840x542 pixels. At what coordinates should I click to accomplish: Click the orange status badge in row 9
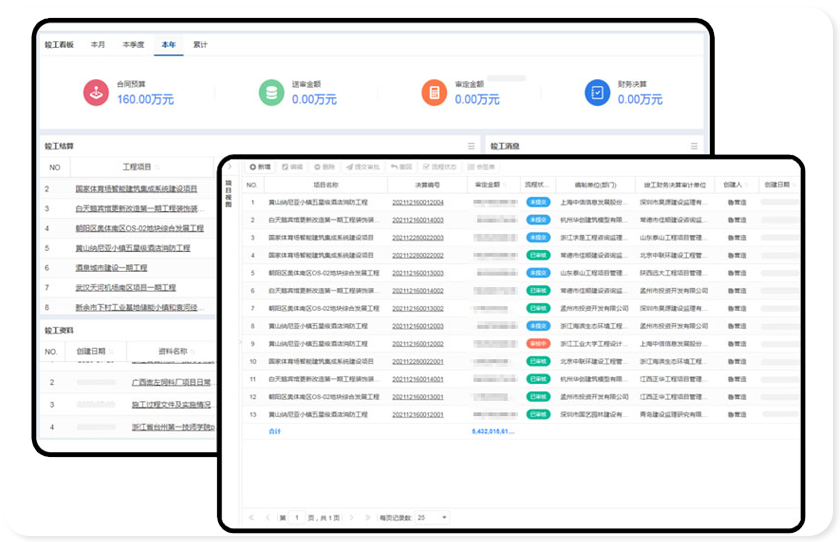point(538,343)
